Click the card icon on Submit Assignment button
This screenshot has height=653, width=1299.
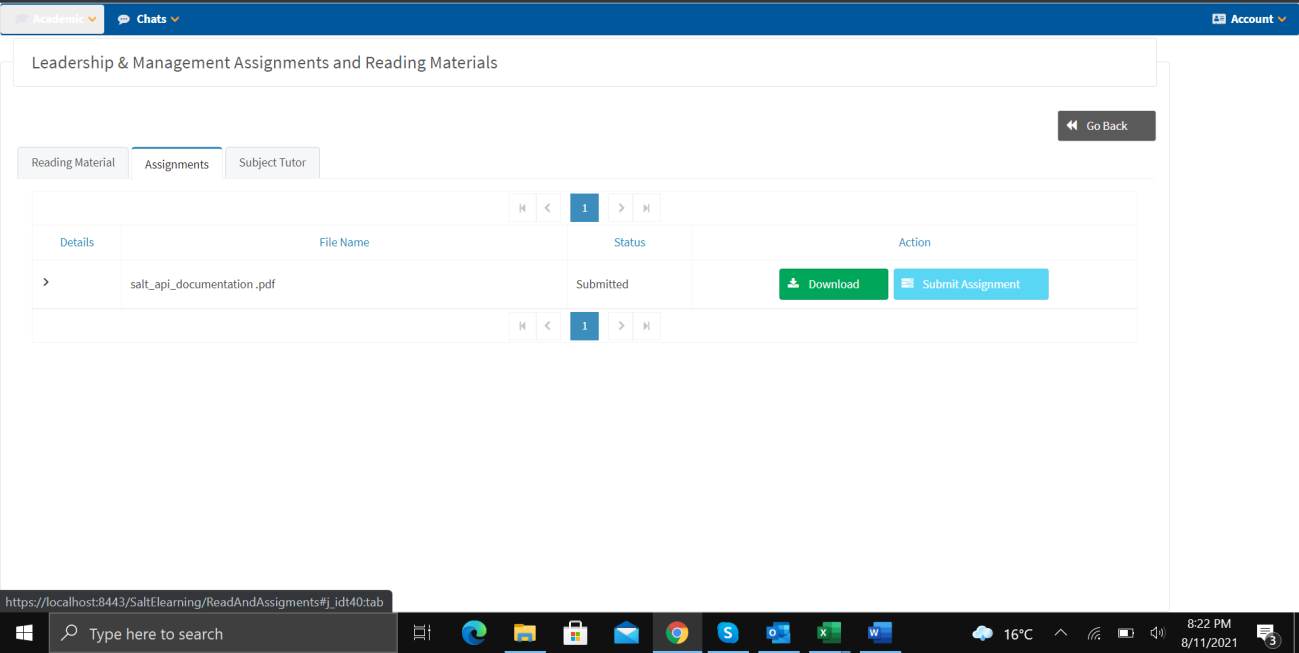point(909,284)
